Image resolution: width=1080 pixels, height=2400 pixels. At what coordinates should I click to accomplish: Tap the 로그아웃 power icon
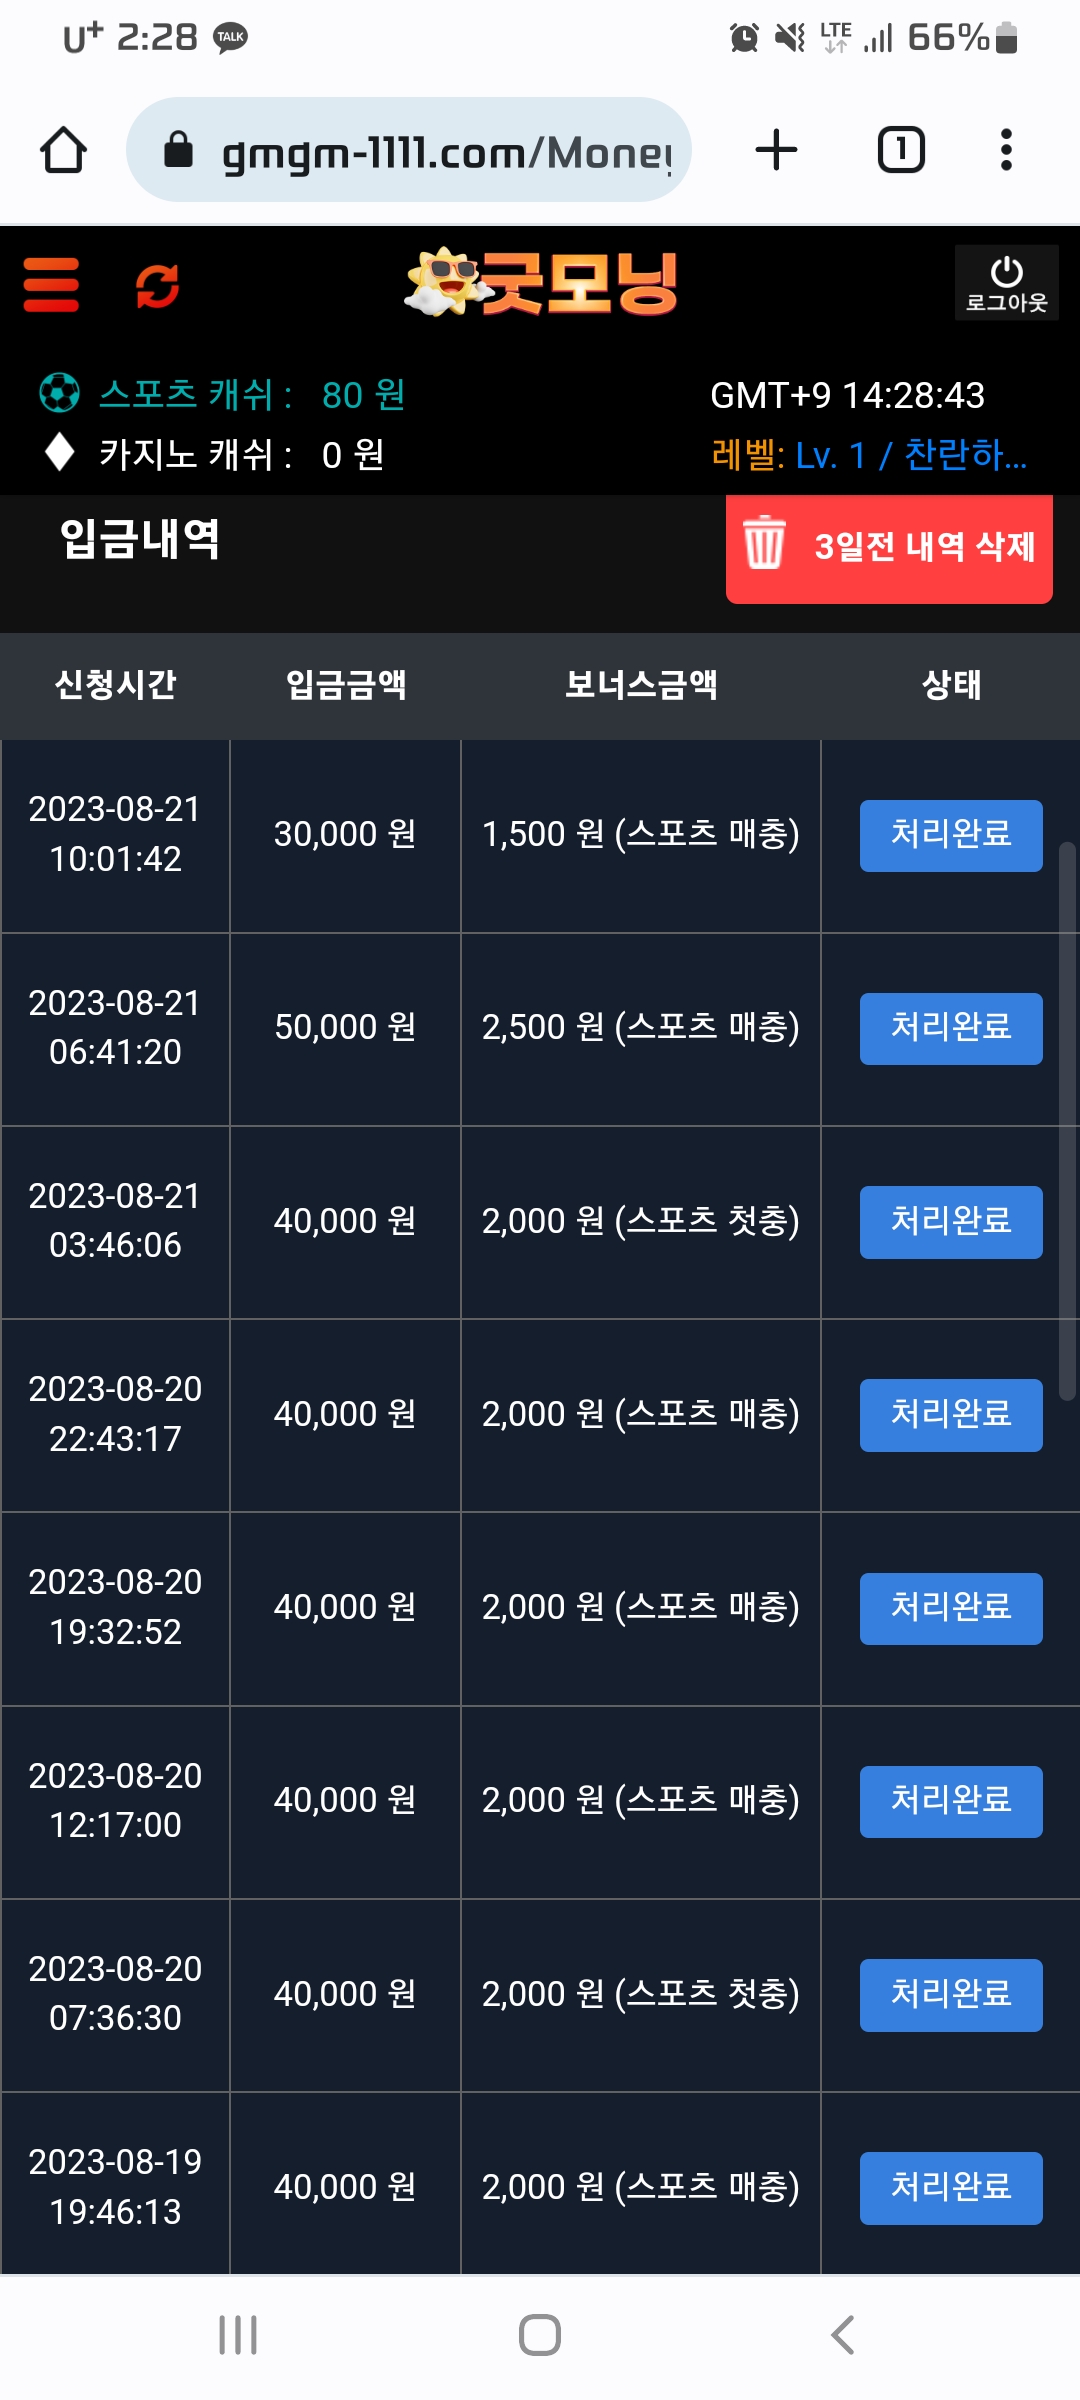(1006, 283)
